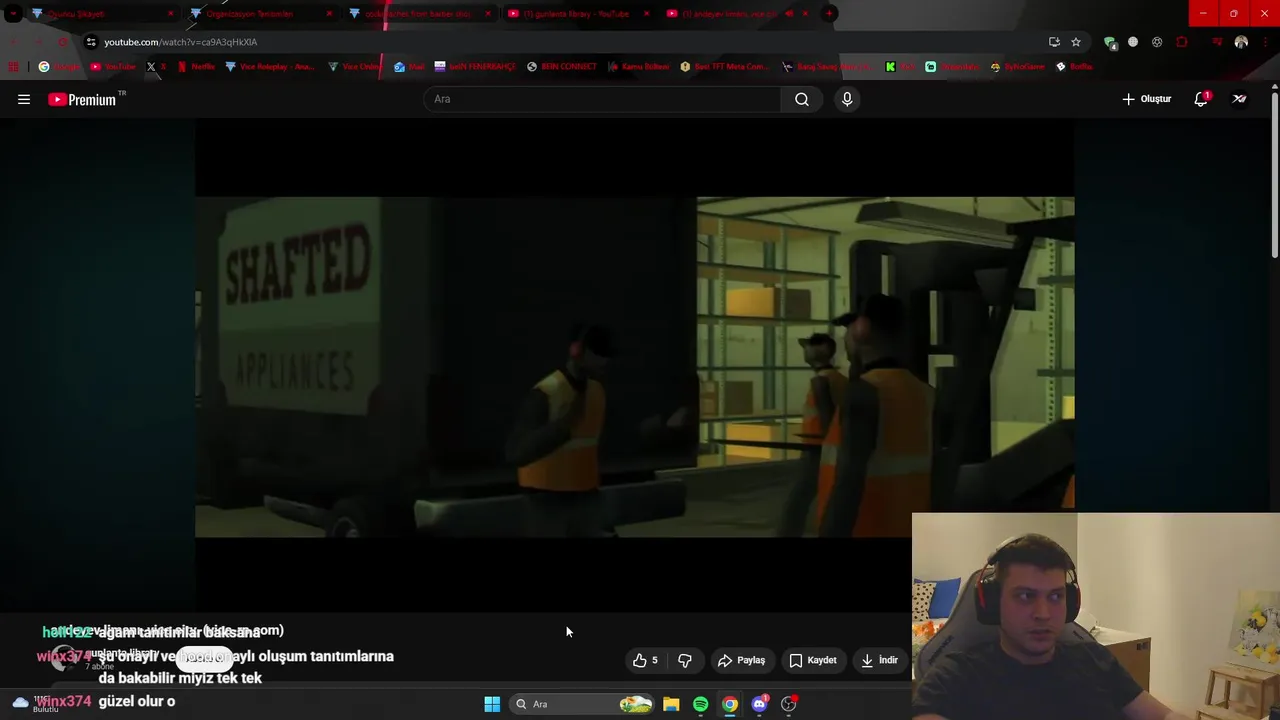
Task: Click the Kaydet save button
Action: (x=812, y=660)
